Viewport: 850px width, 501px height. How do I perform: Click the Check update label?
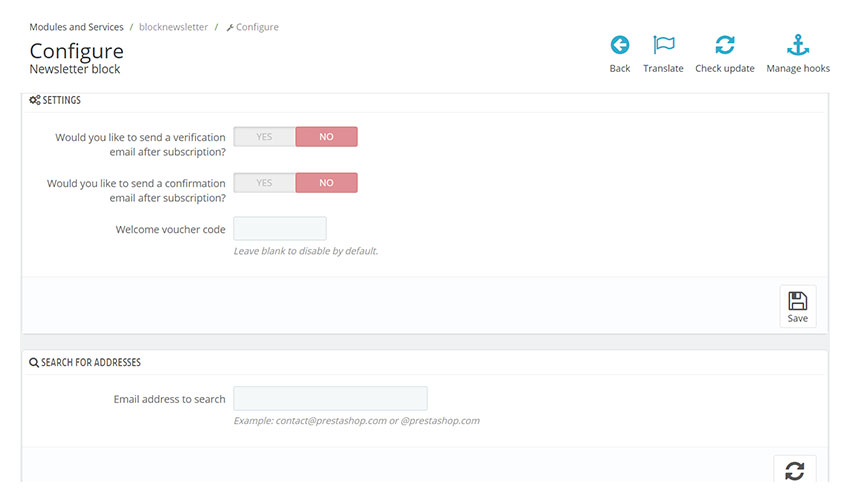(x=725, y=68)
